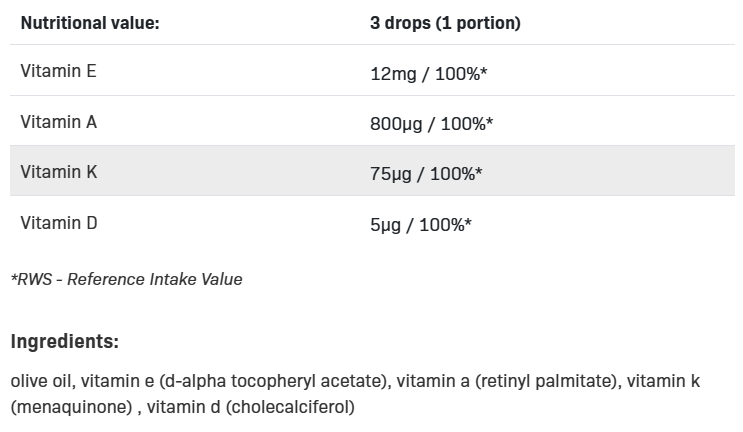The height and width of the screenshot is (432, 743).
Task: Select the 12mg / 100% value
Action: pyautogui.click(x=428, y=74)
